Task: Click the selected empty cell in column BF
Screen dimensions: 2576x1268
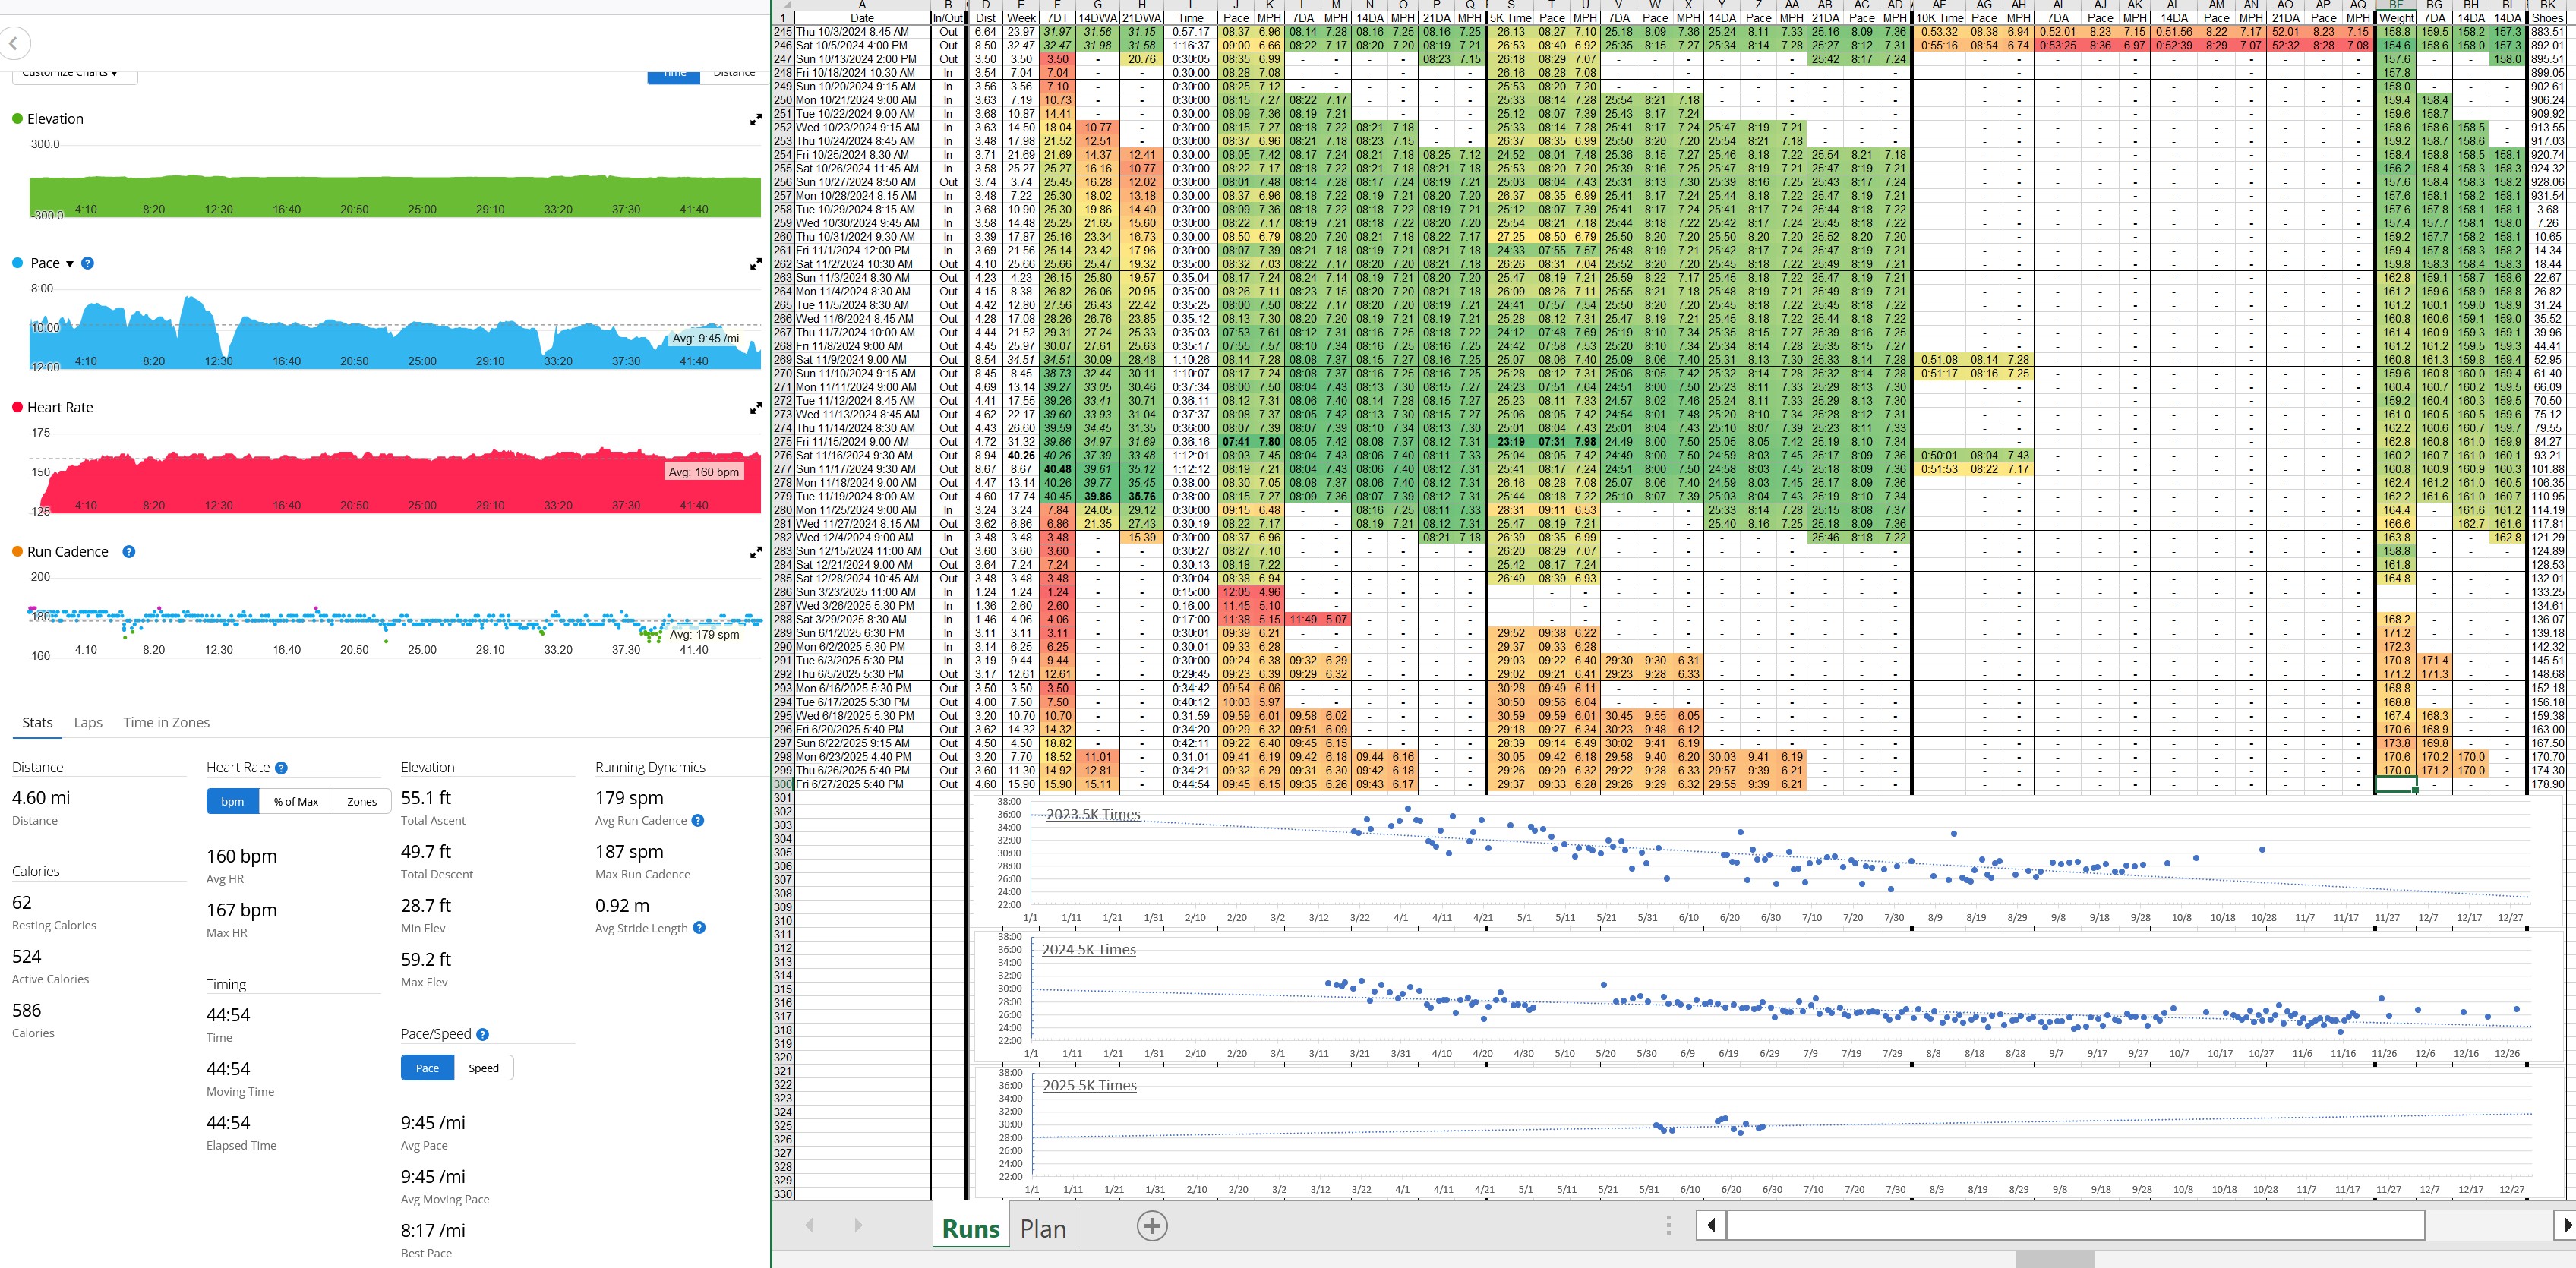Action: point(2396,785)
